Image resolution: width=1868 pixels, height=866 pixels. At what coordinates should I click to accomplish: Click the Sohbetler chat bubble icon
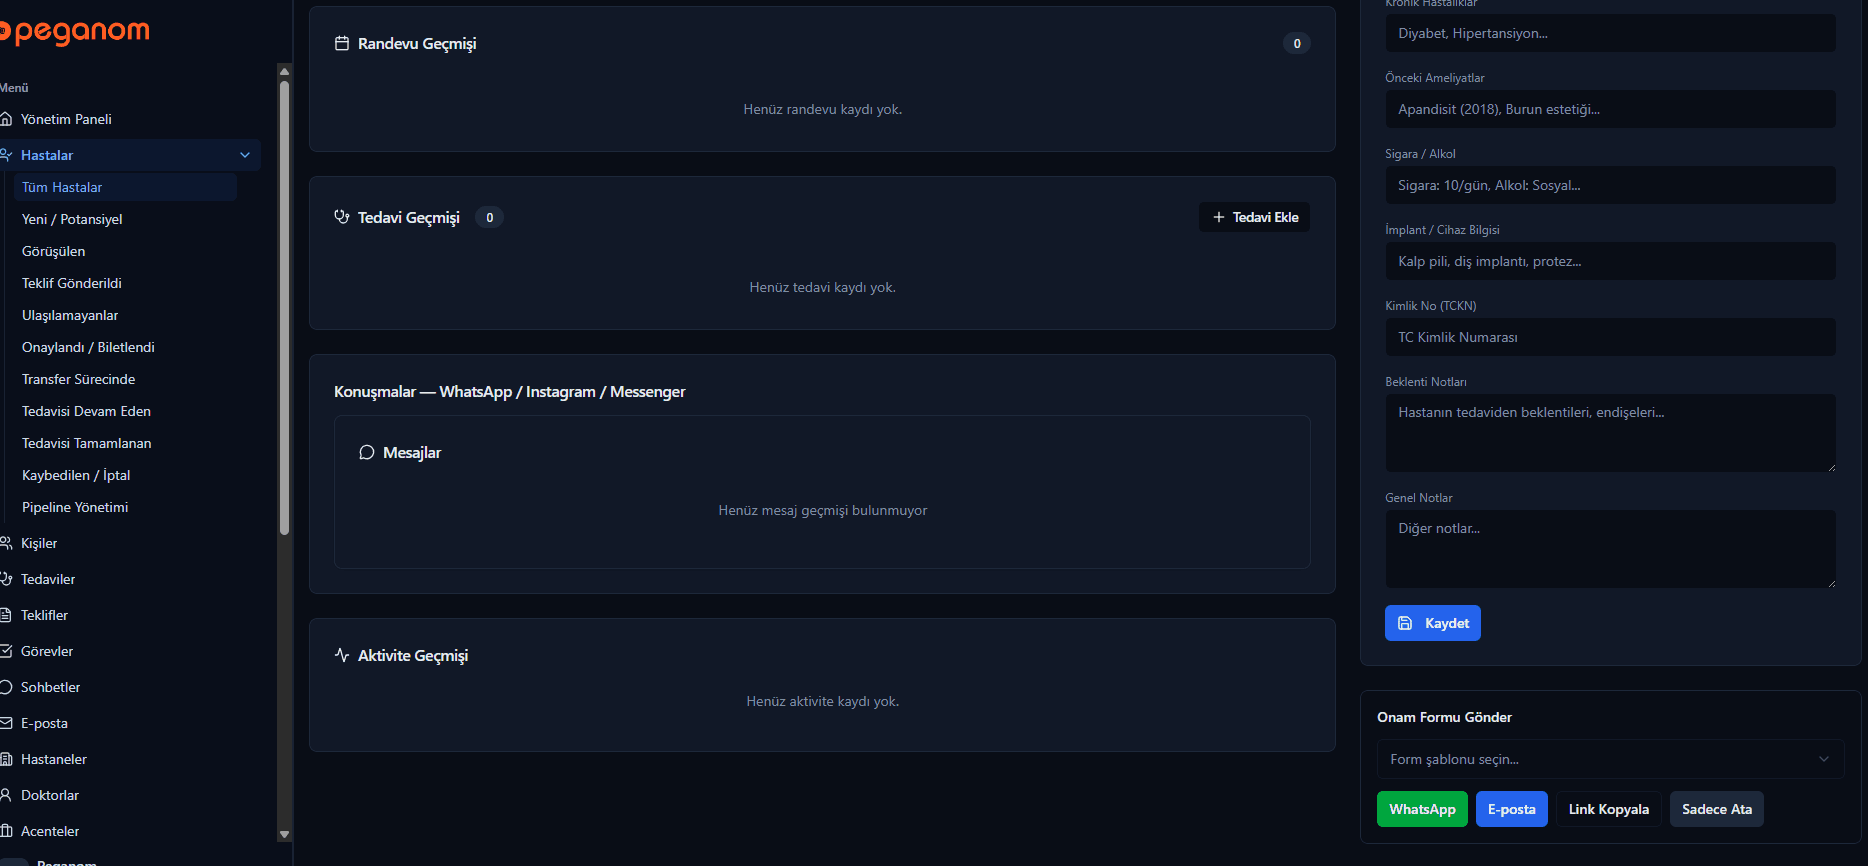tap(6, 687)
